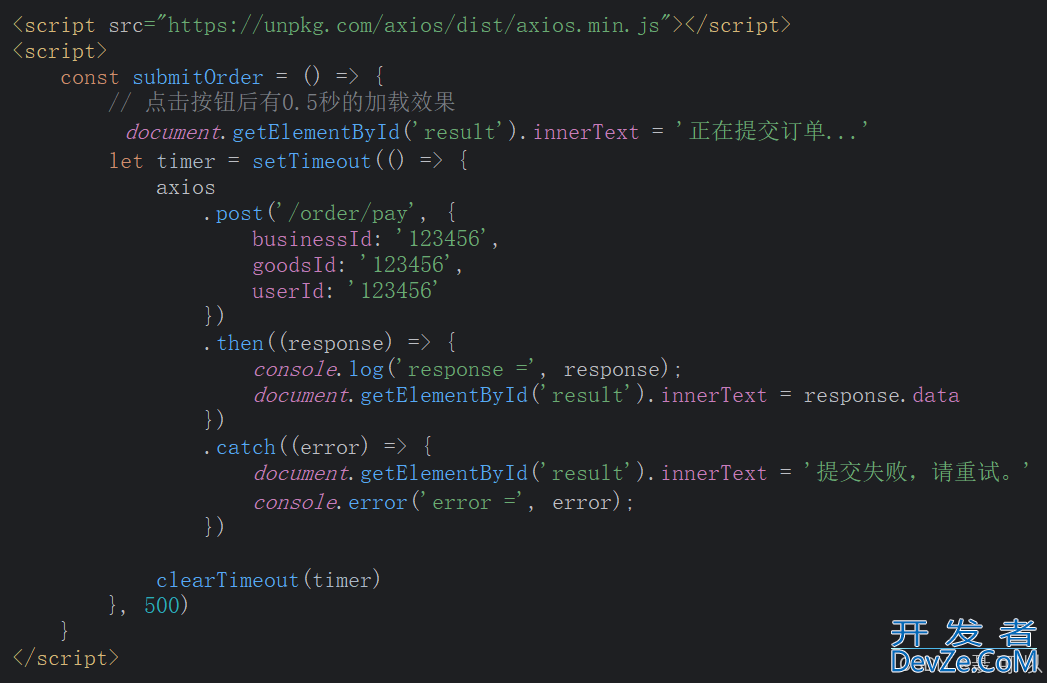This screenshot has width=1047, height=683.
Task: Click the DevZe.CoM watermark logo
Action: [x=964, y=646]
